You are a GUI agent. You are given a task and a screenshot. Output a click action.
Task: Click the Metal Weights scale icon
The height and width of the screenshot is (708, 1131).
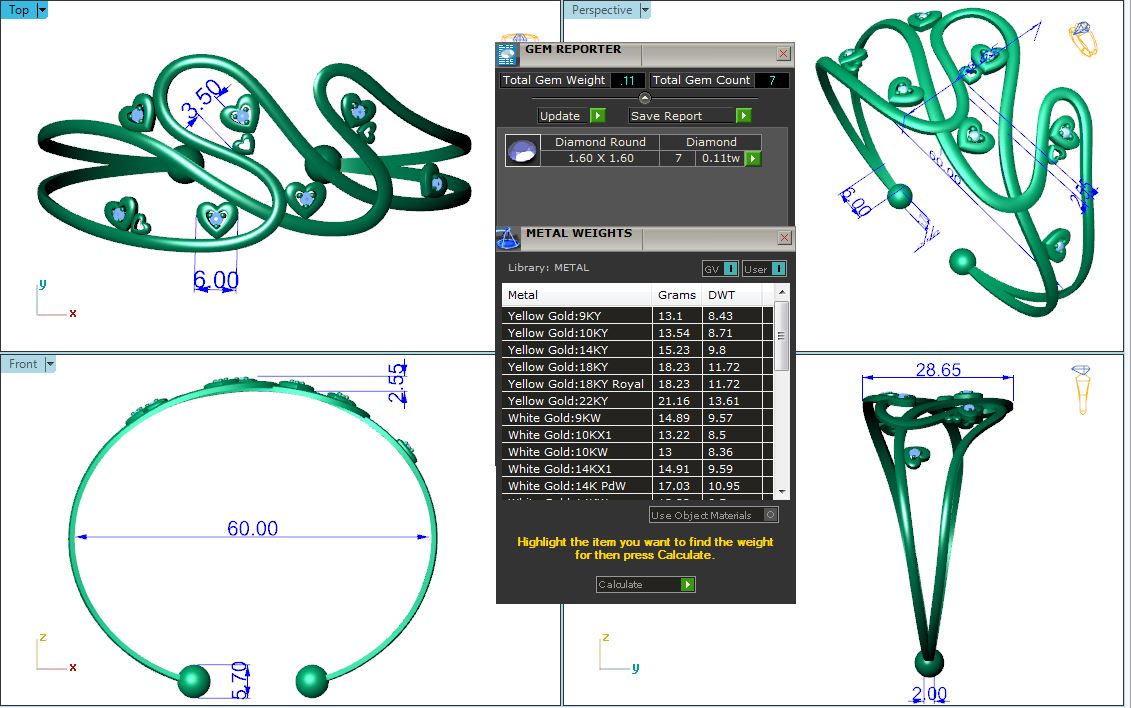(x=508, y=238)
